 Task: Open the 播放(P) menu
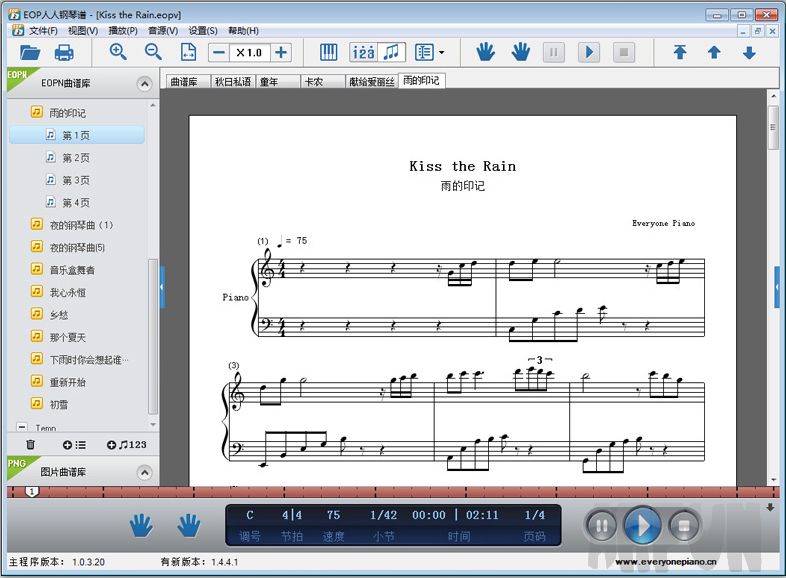point(123,31)
